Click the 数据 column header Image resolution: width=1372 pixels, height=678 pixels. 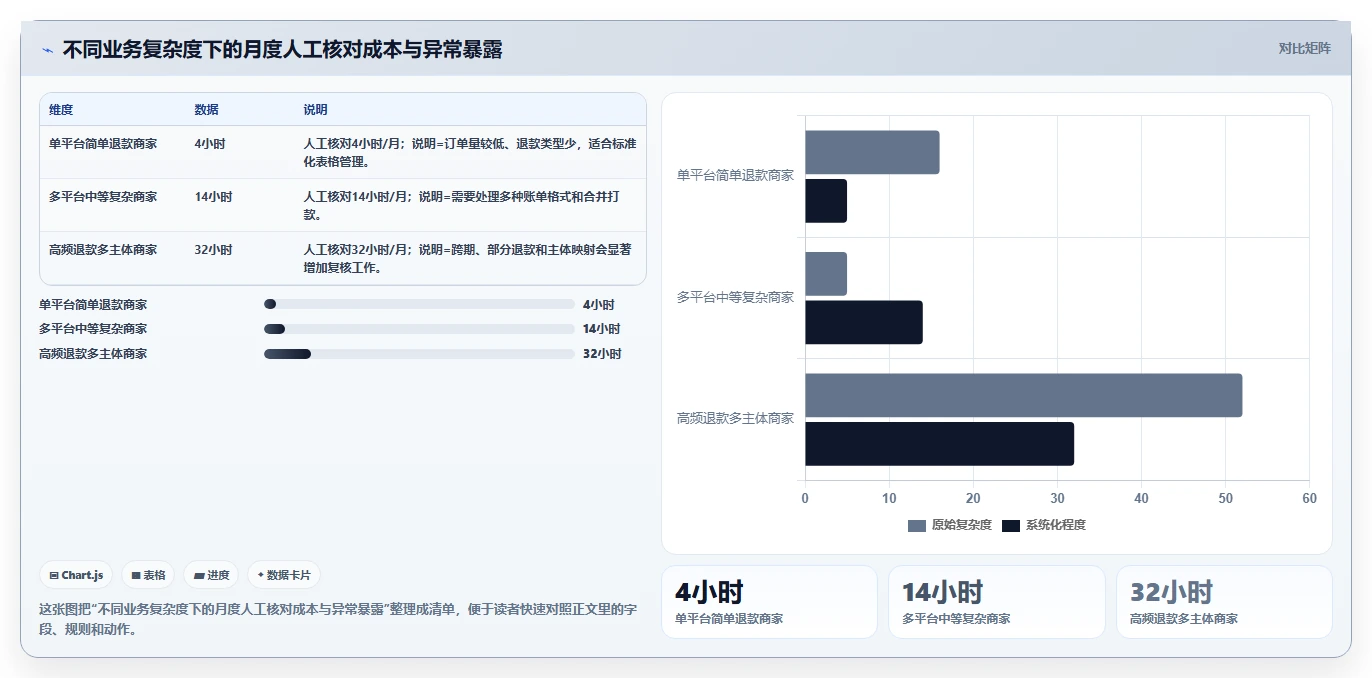click(x=207, y=110)
